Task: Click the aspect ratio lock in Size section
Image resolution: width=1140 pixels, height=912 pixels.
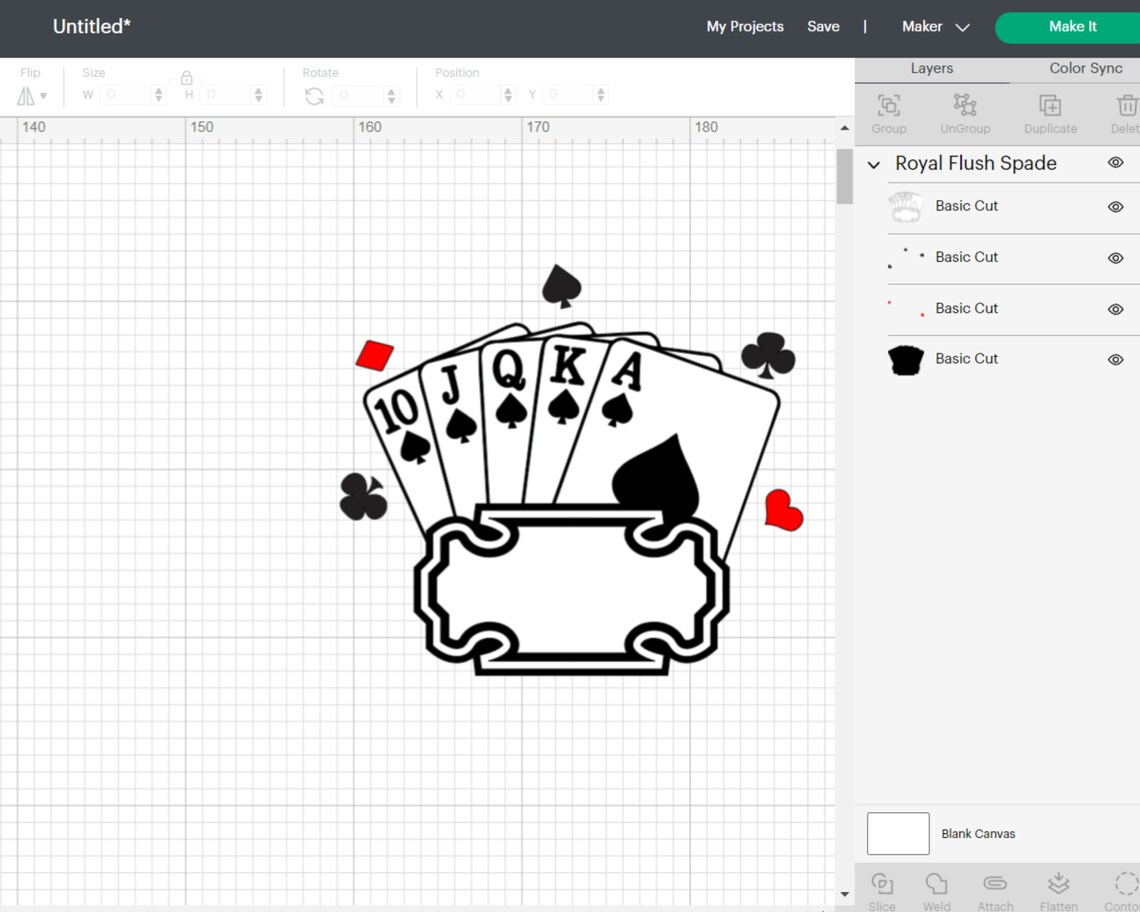Action: (186, 77)
